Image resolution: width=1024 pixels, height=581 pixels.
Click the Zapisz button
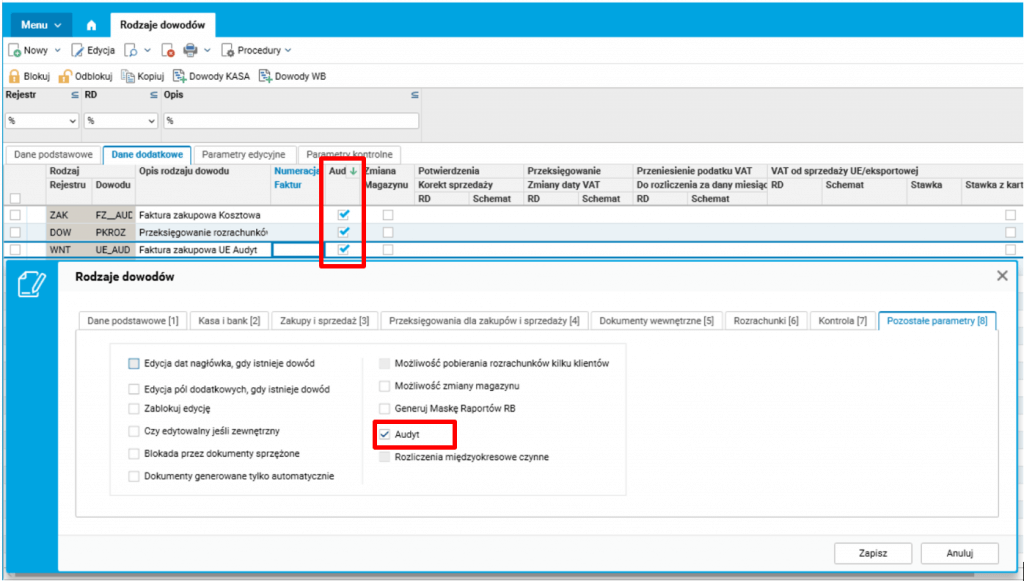pos(873,553)
